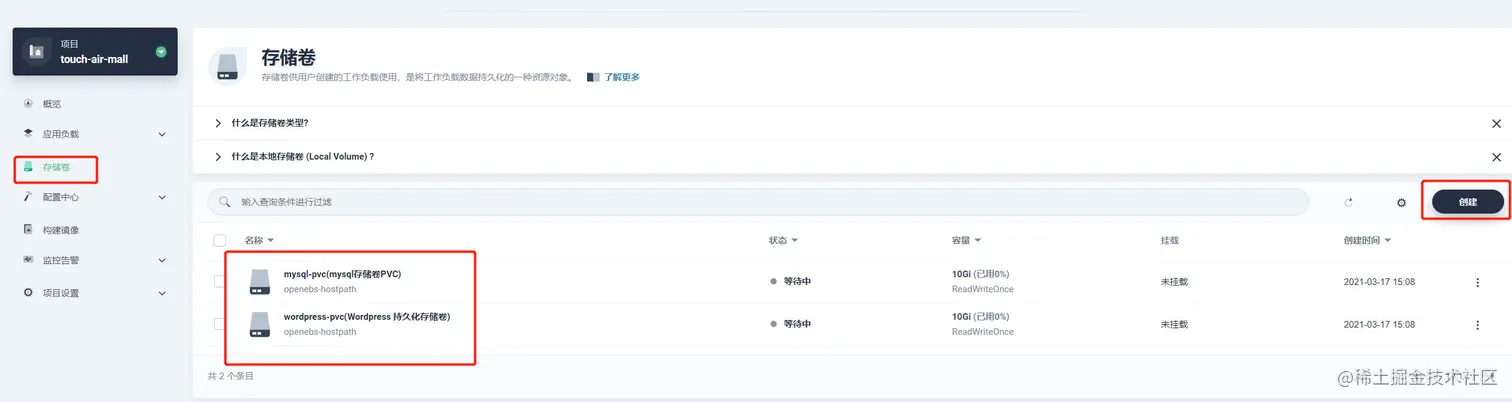1512x402 pixels.
Task: Click the creation time of mysql-pvc
Action: coord(1379,282)
